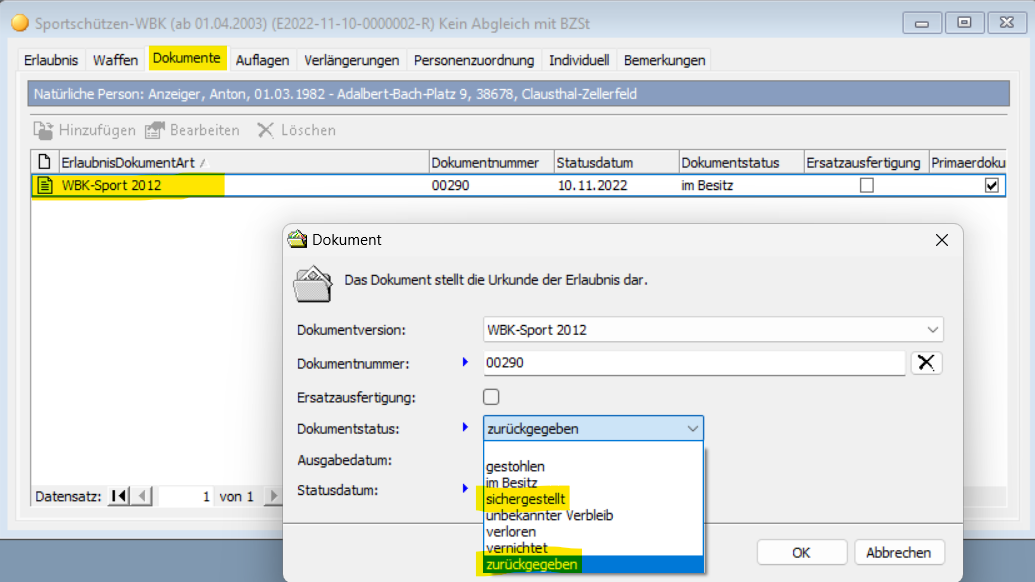Click the Löschen X icon

[x=265, y=130]
